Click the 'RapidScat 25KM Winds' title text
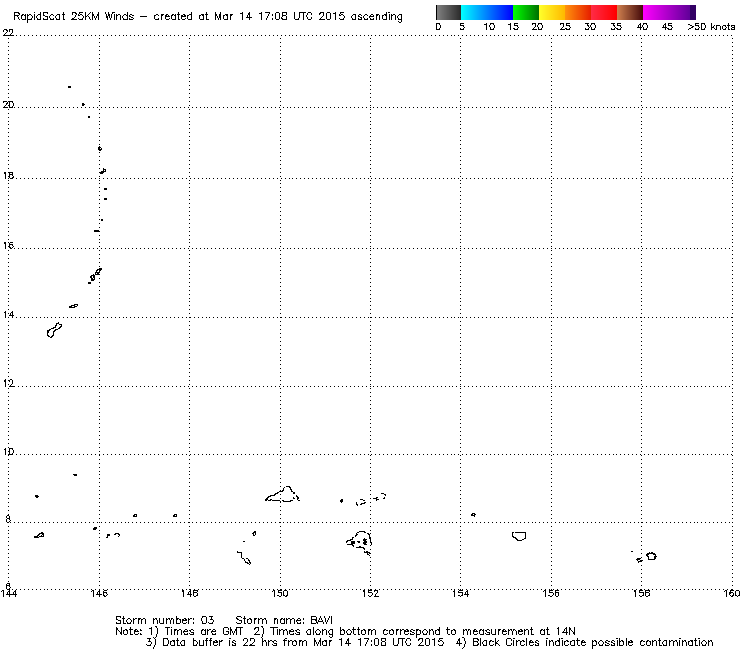 coord(74,16)
